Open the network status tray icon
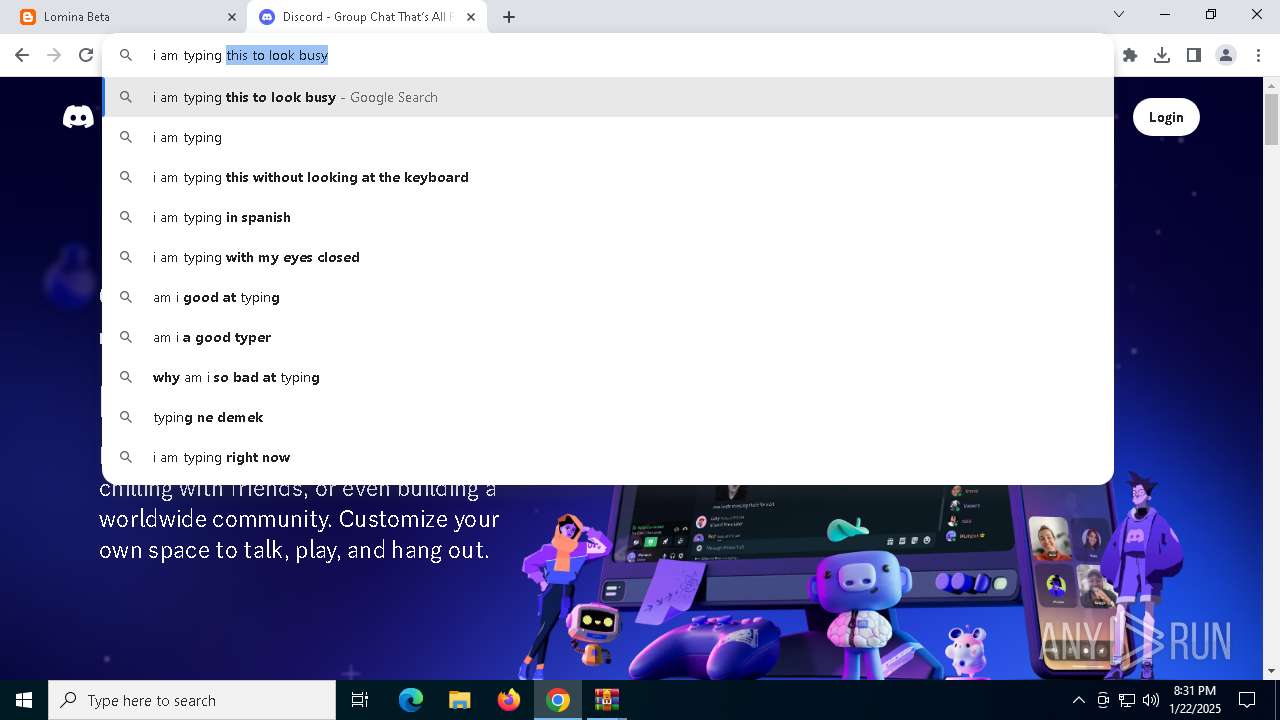Image resolution: width=1280 pixels, height=720 pixels. coord(1127,700)
